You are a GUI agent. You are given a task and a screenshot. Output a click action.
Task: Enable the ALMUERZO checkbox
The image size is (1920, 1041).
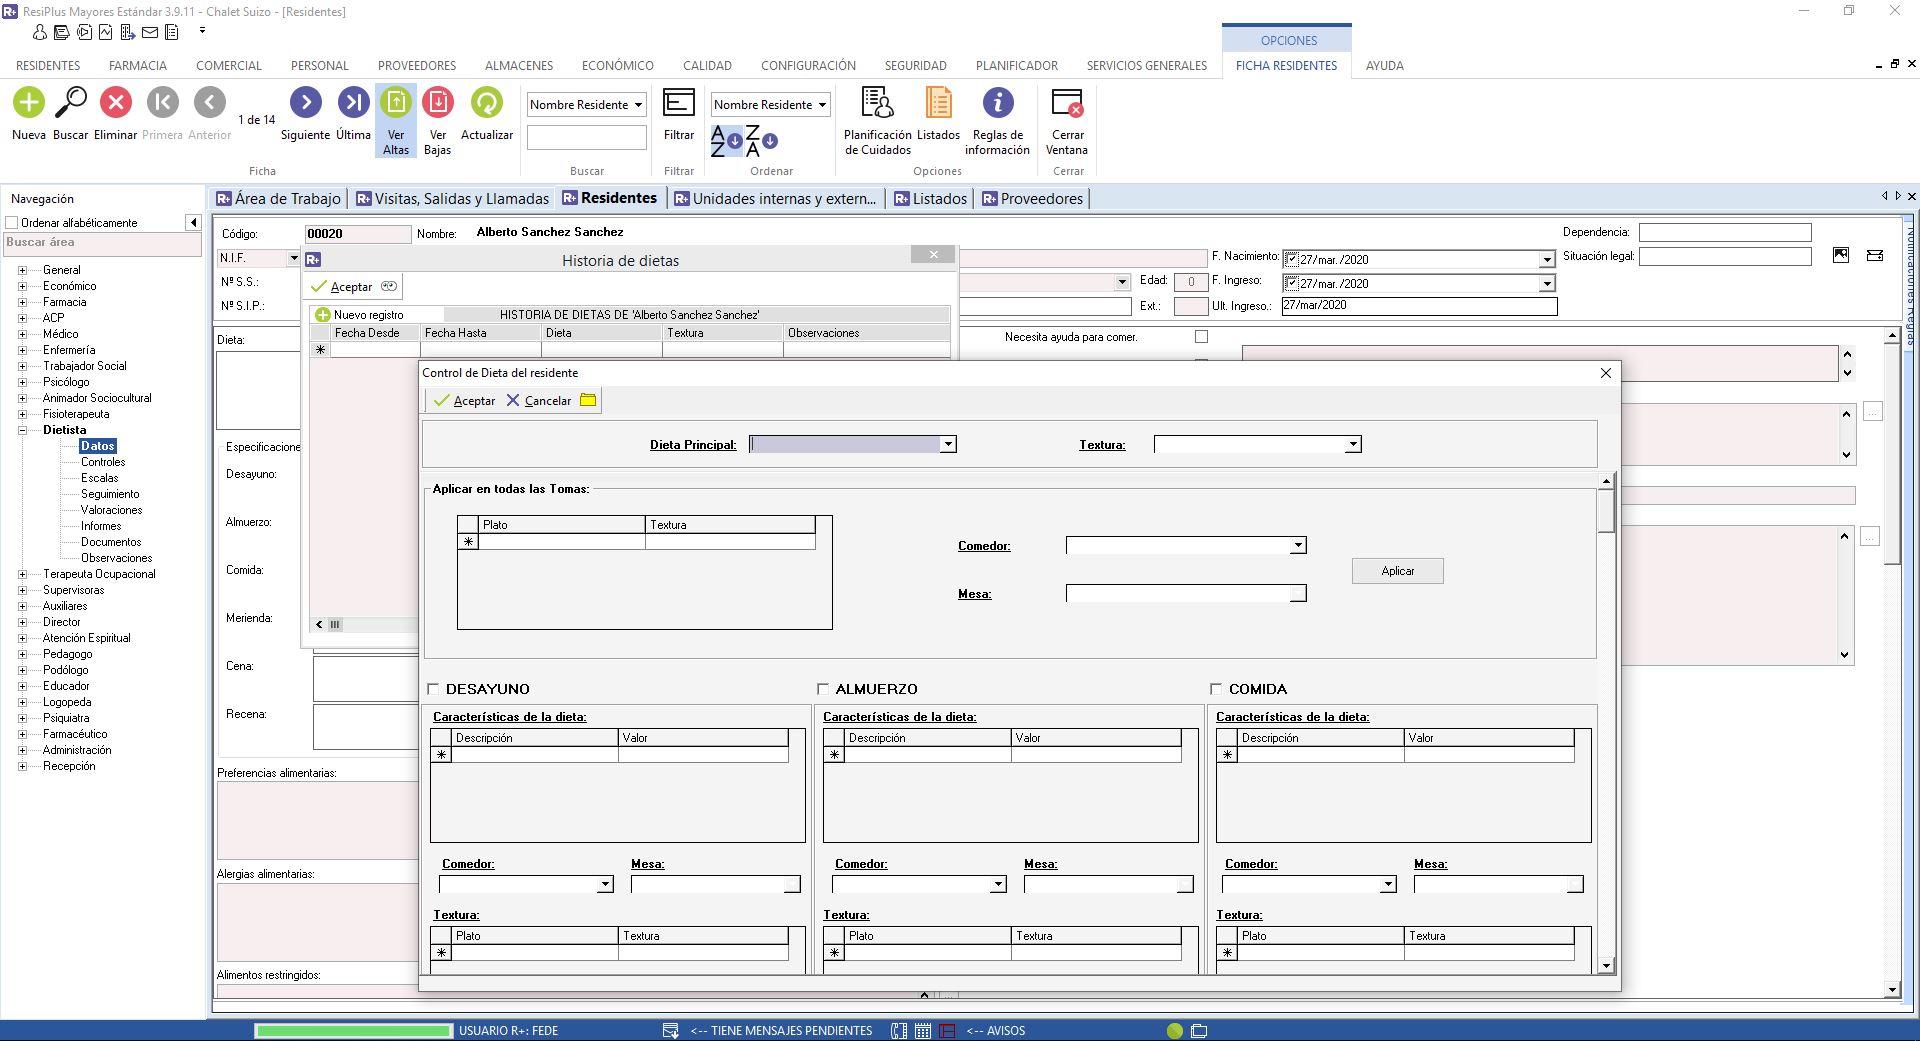[823, 689]
